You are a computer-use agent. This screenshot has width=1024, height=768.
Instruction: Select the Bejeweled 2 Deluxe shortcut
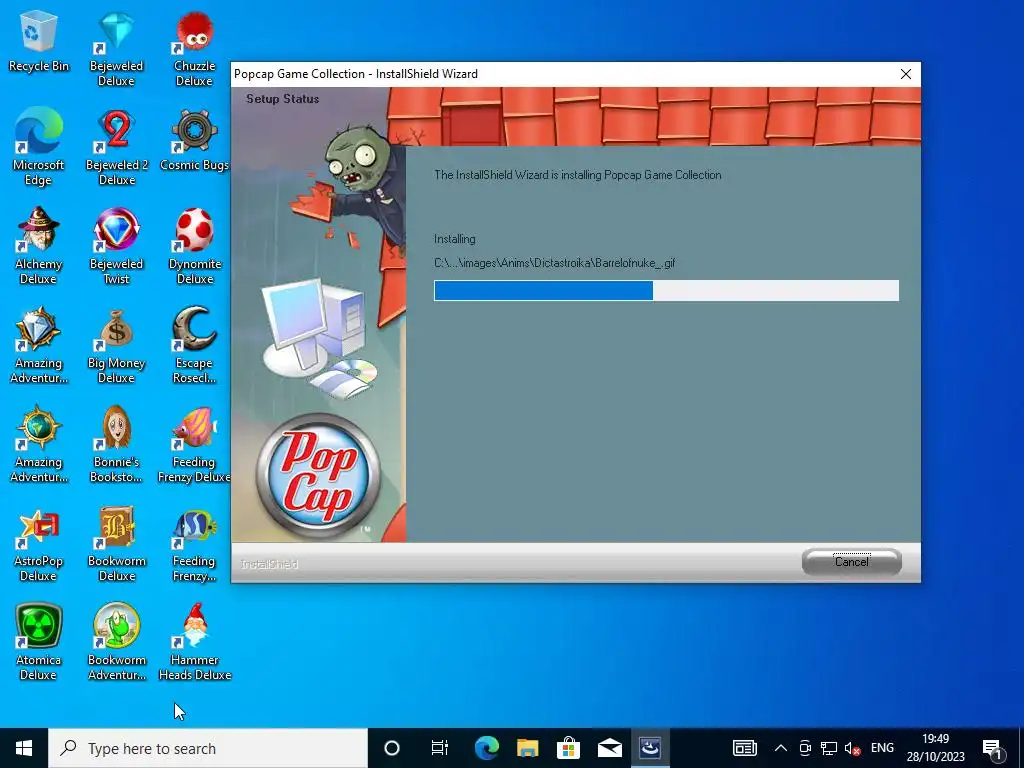tap(117, 148)
